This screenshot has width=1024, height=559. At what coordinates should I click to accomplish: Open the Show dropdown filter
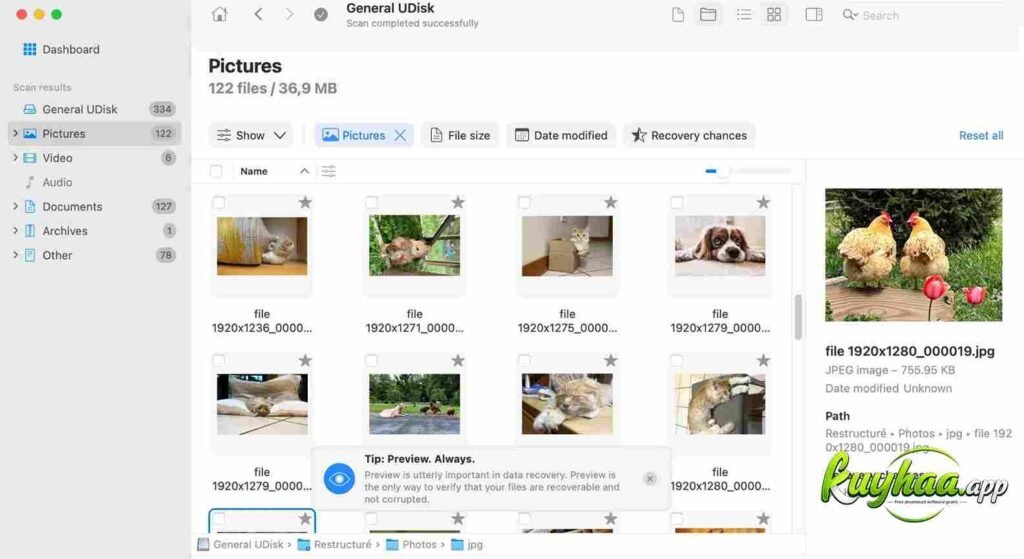(251, 135)
